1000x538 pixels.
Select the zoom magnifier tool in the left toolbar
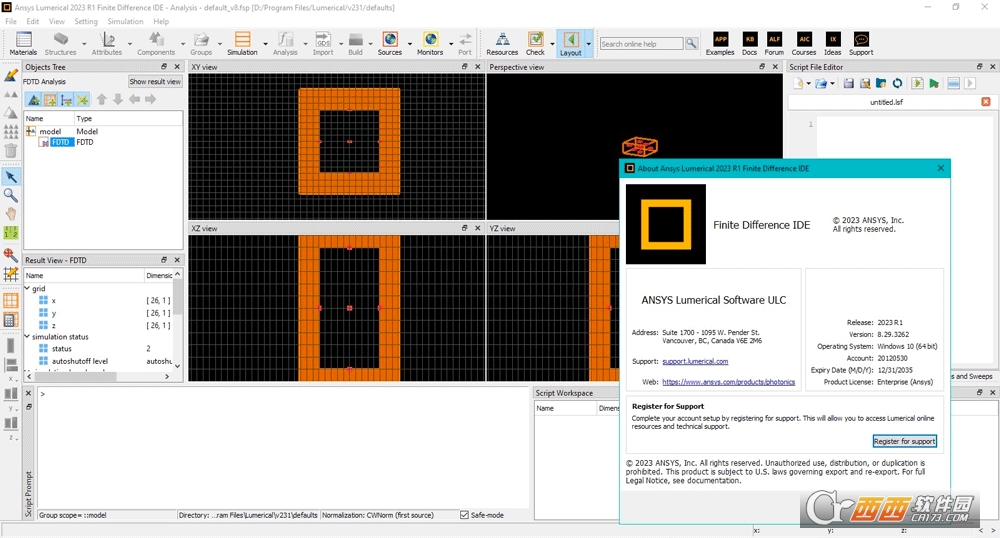click(11, 195)
